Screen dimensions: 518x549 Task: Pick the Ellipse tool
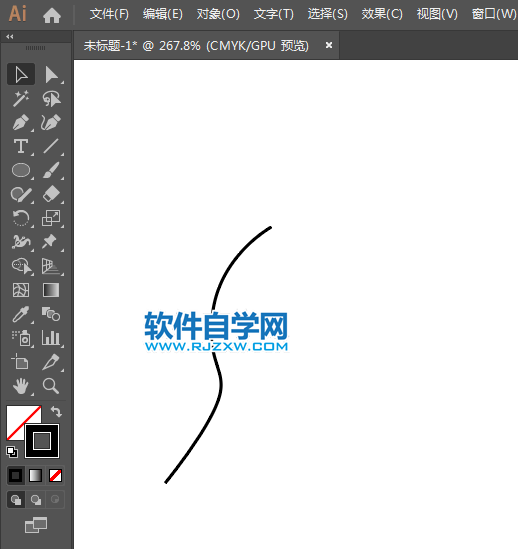pyautogui.click(x=21, y=171)
